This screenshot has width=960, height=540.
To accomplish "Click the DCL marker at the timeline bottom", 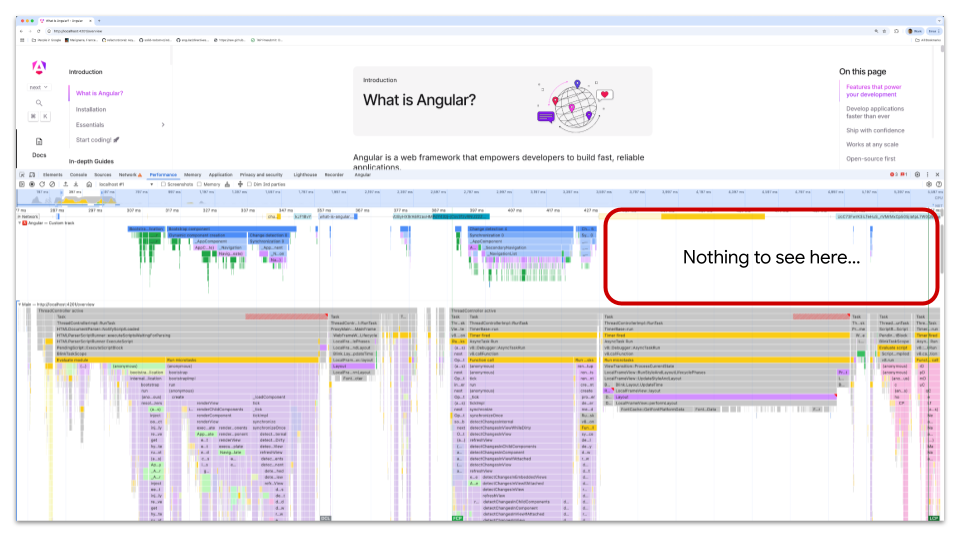I will pyautogui.click(x=326, y=519).
